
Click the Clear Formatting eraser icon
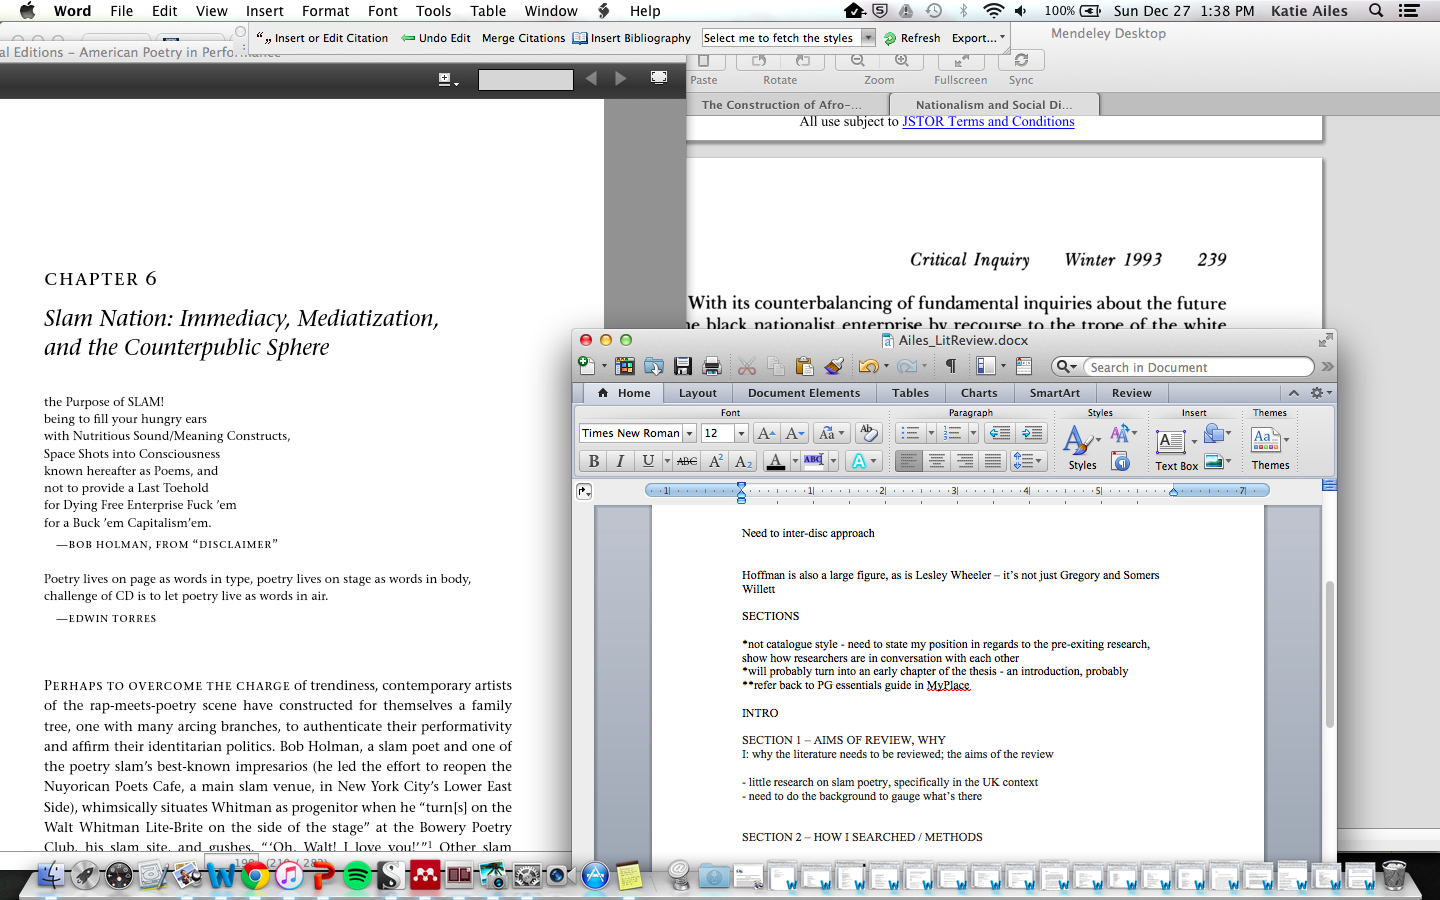(868, 433)
